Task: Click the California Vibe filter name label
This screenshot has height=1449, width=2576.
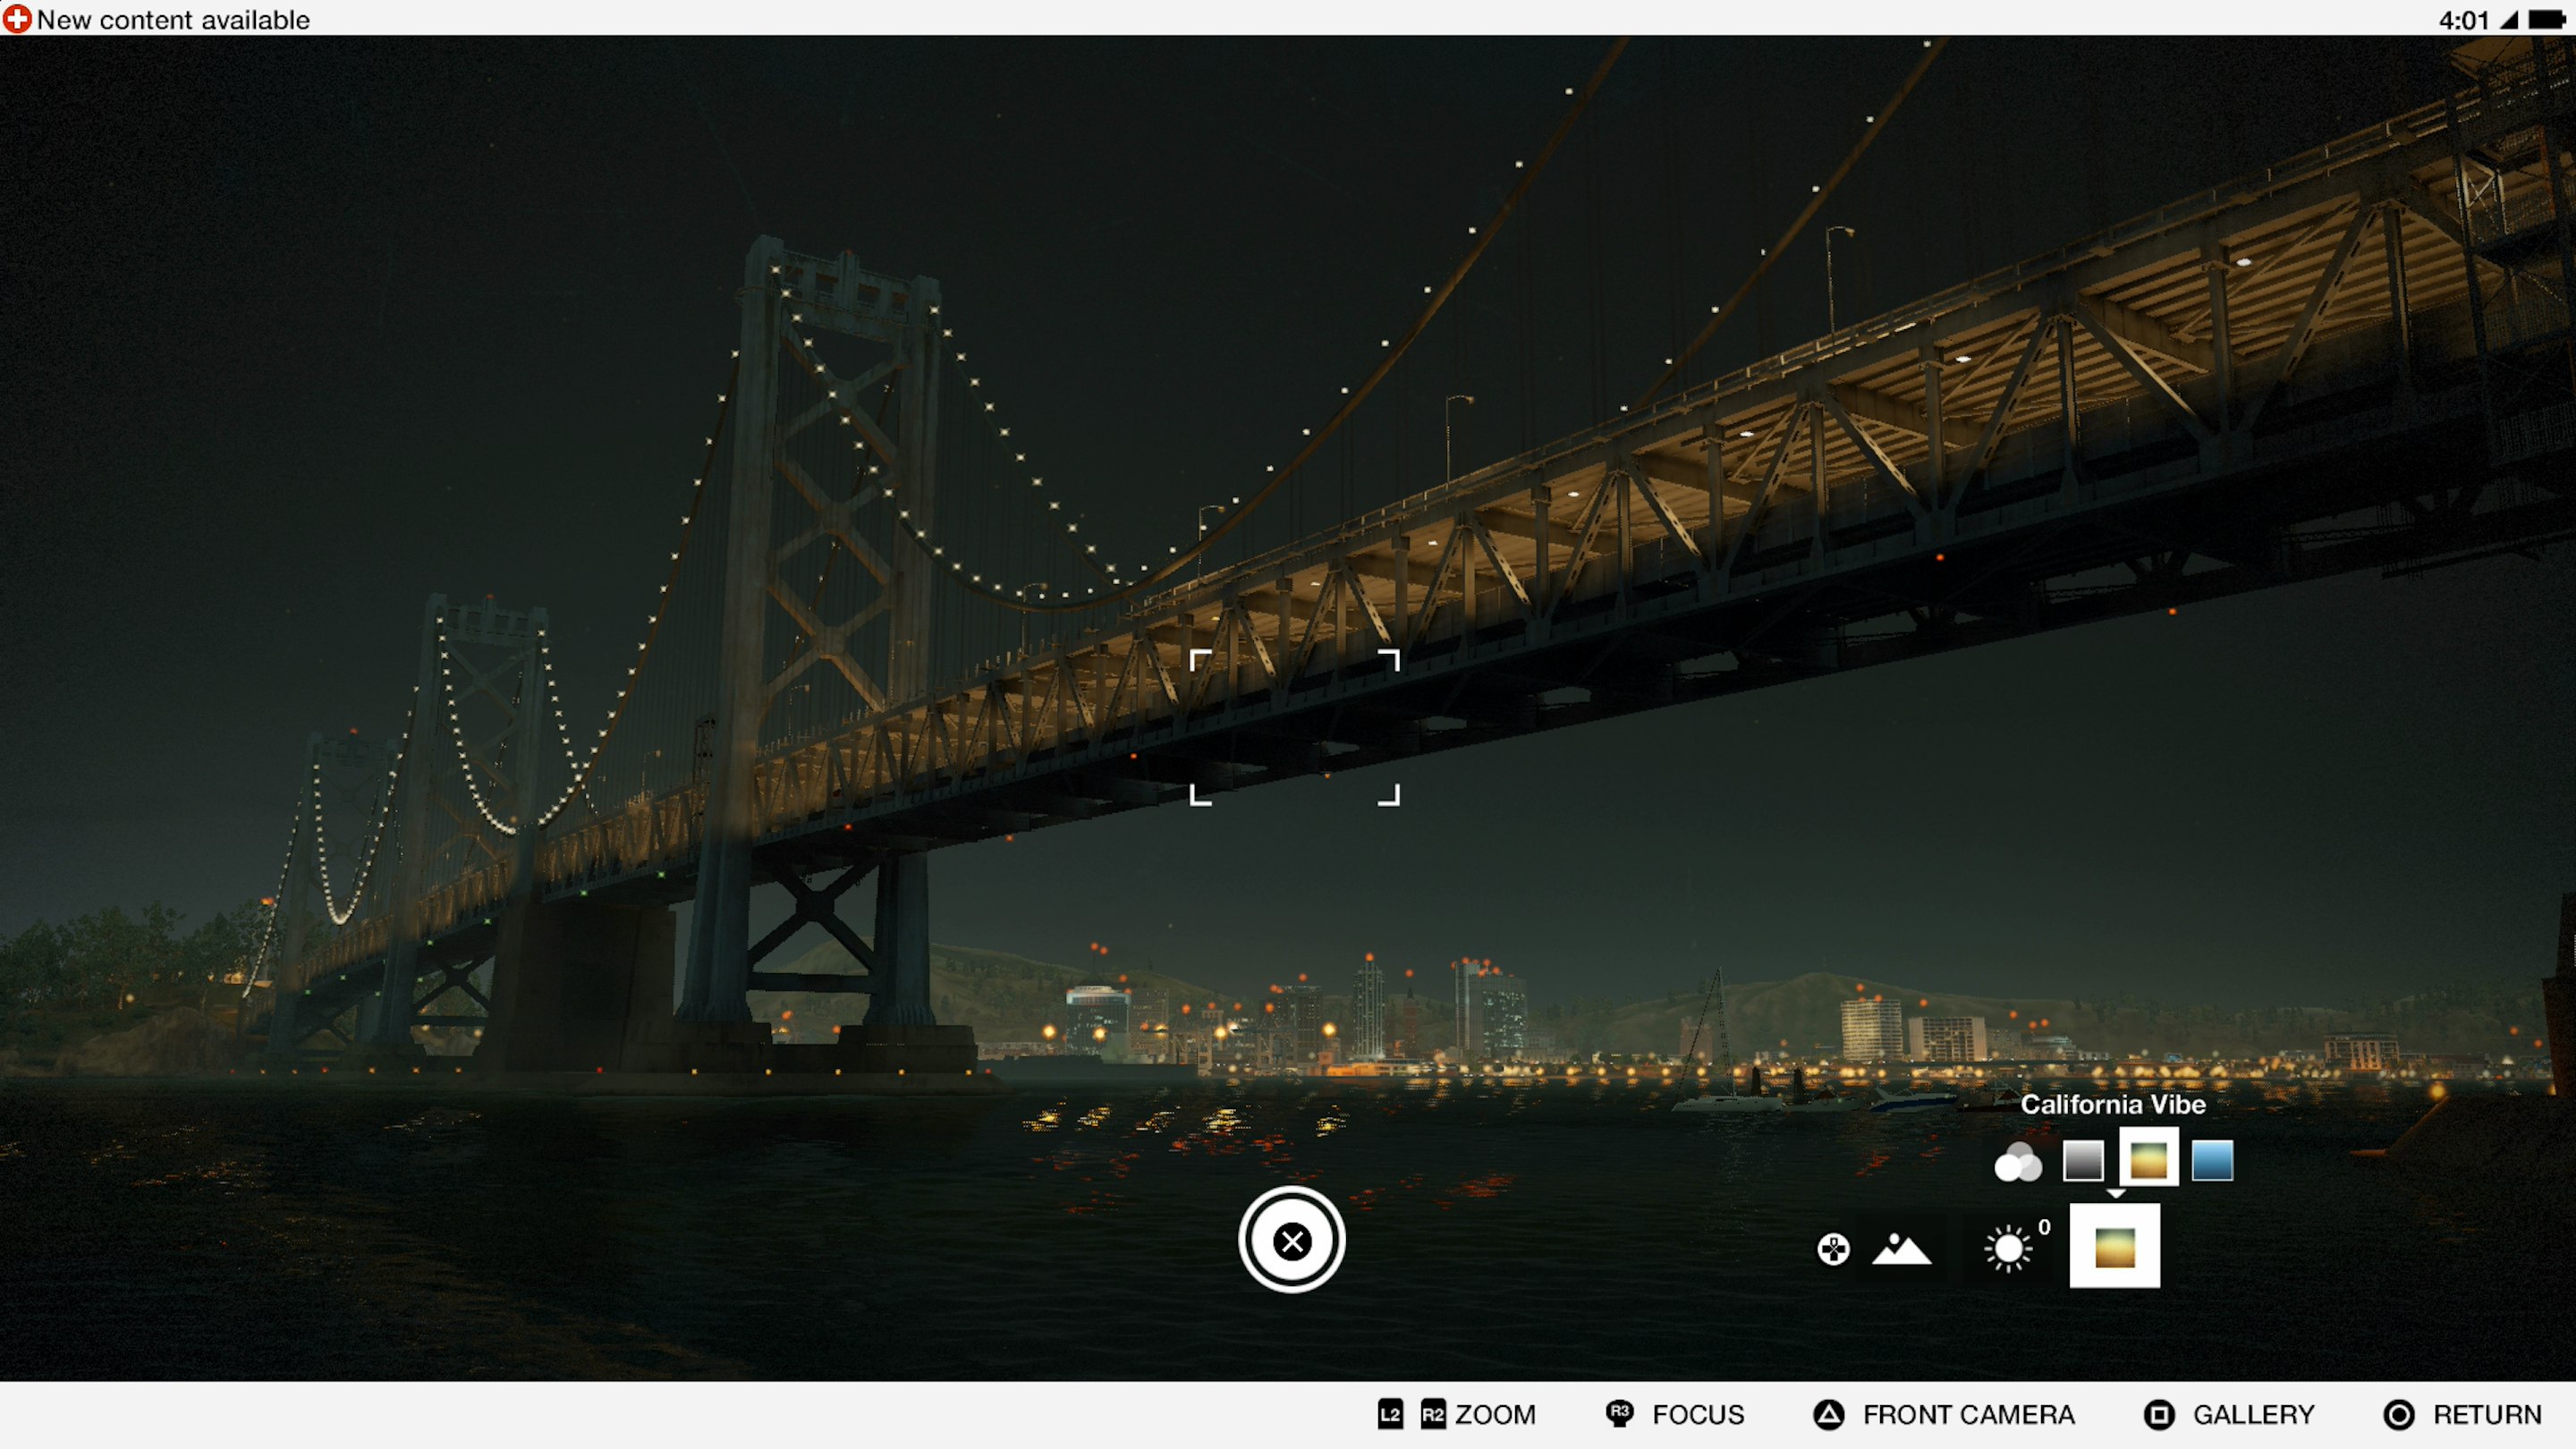Action: (x=2113, y=1104)
